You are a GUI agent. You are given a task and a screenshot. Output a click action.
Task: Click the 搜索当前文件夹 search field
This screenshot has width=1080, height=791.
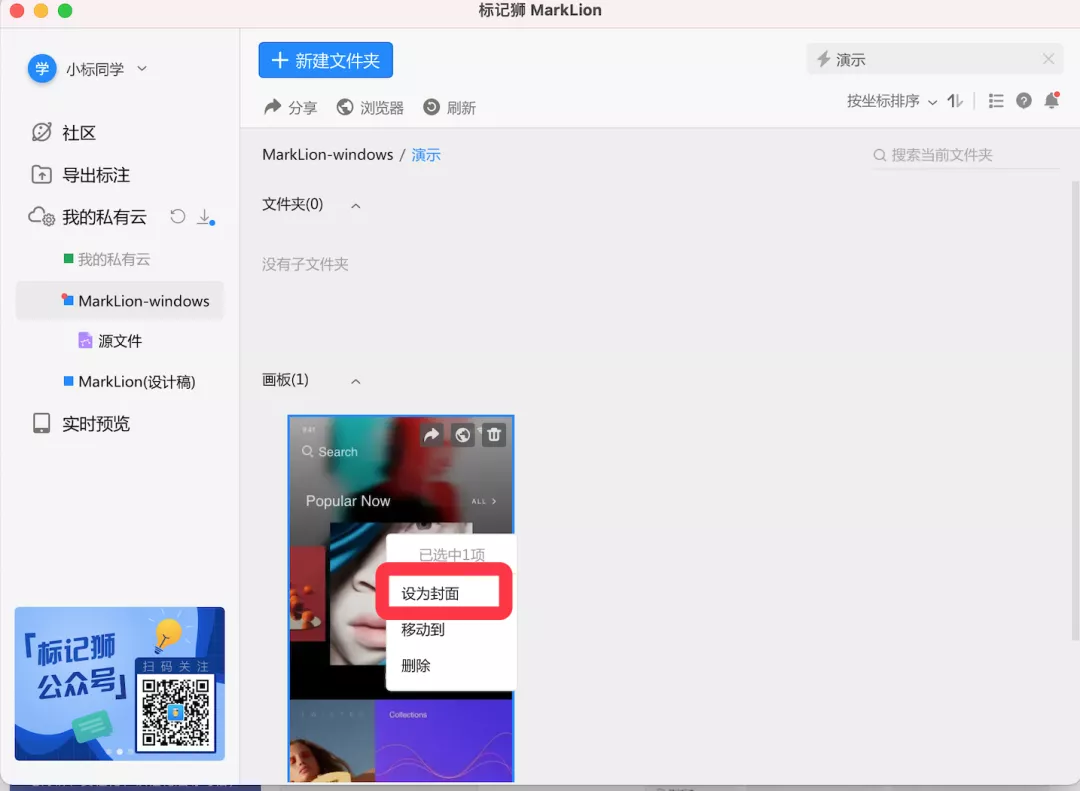tap(965, 155)
